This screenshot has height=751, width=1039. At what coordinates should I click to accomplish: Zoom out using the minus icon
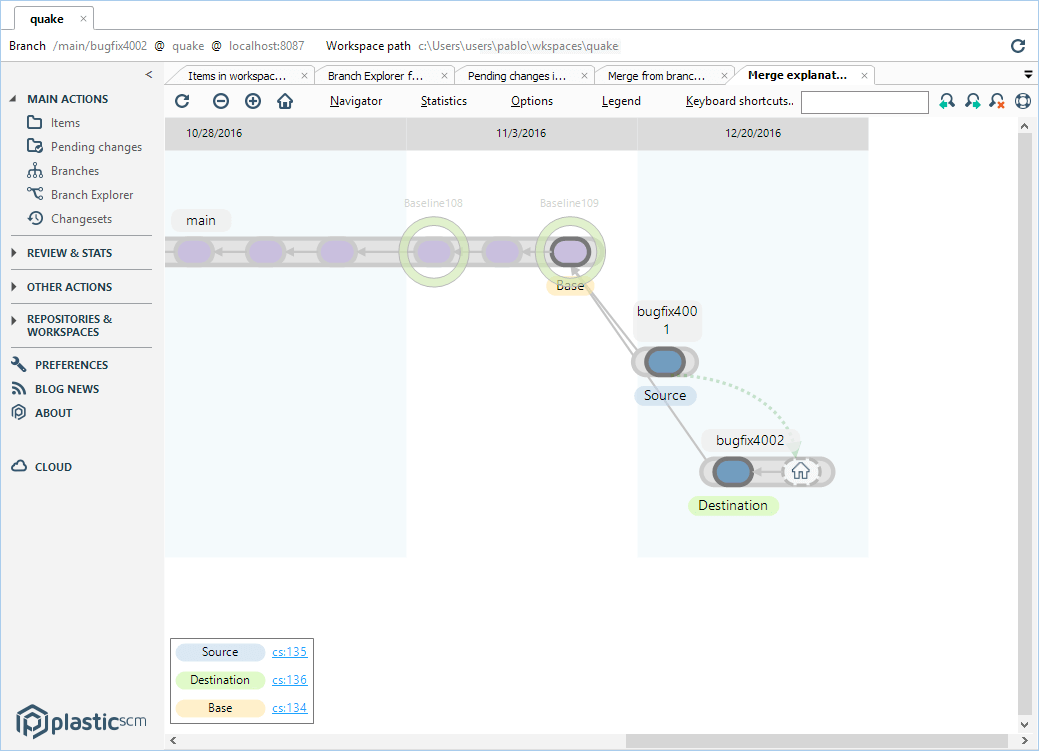point(221,101)
